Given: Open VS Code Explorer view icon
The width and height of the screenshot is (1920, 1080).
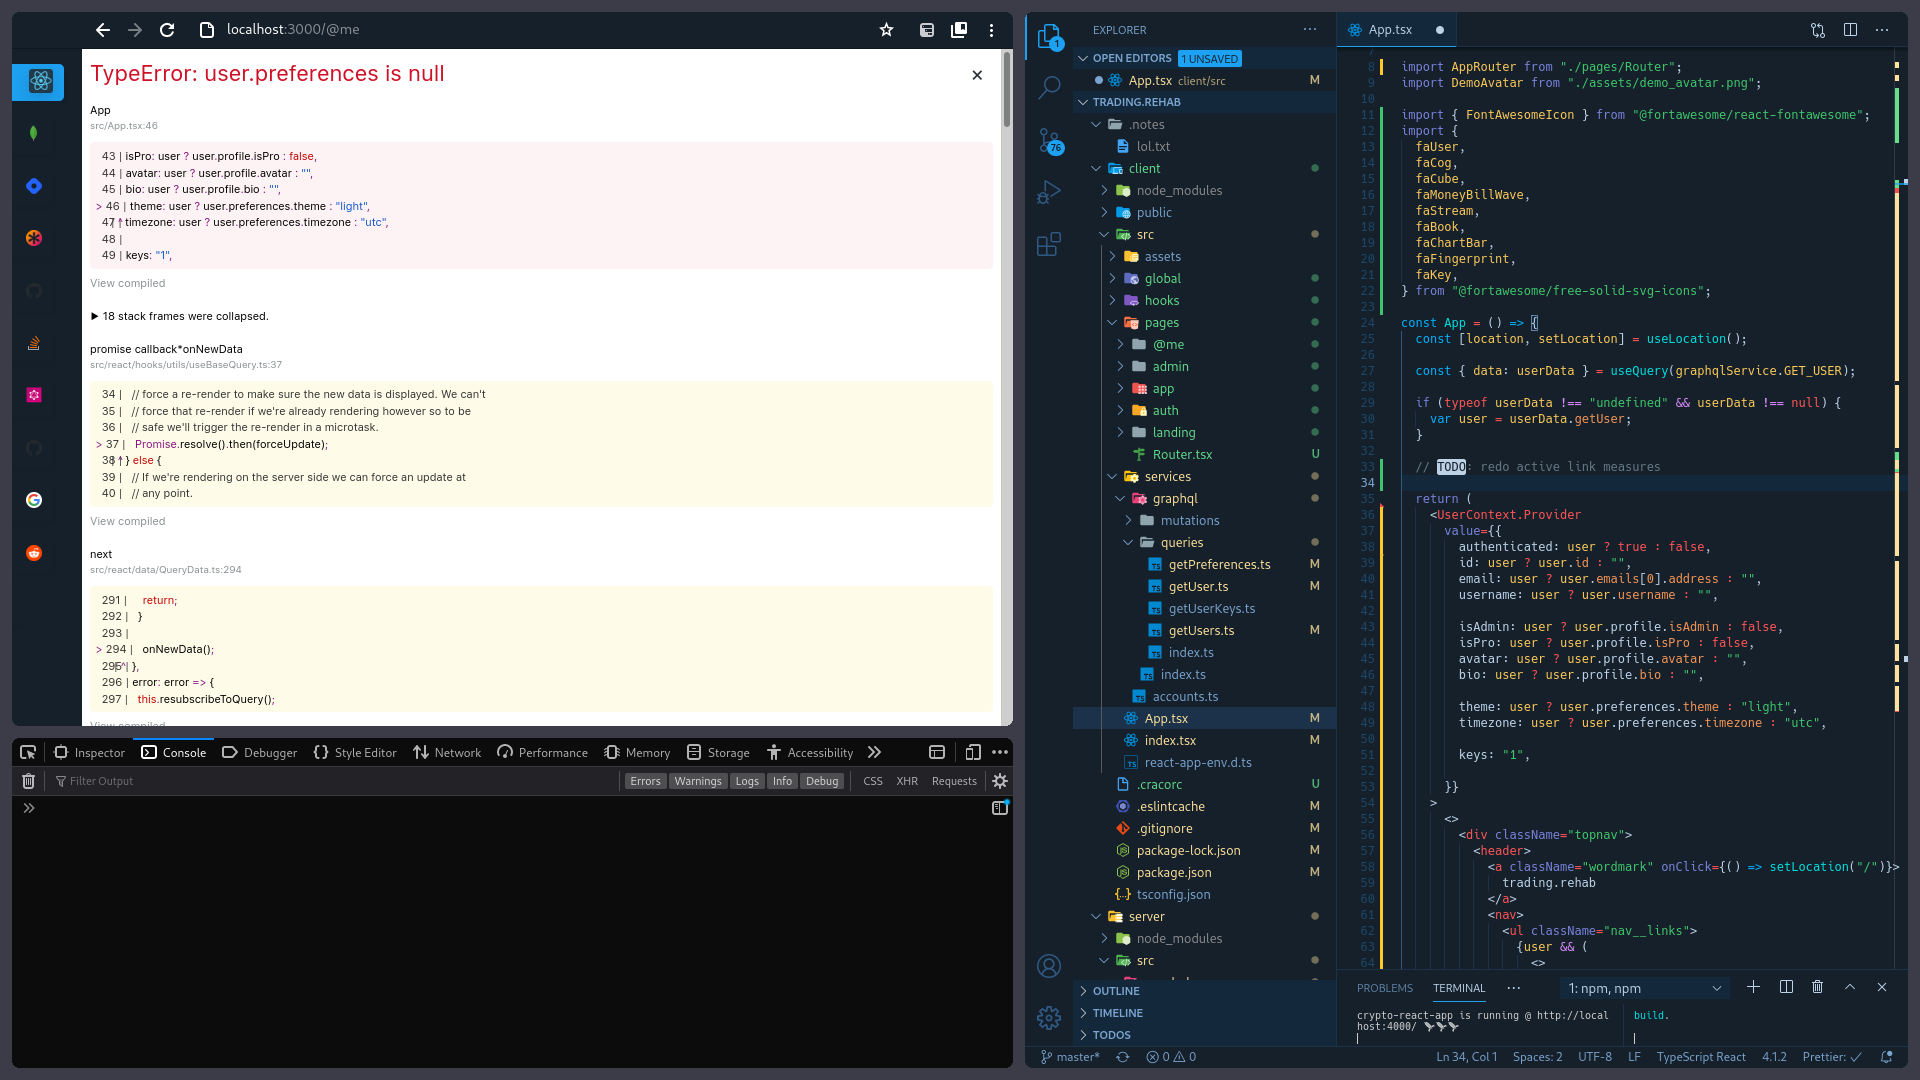Looking at the screenshot, I should [x=1049, y=37].
